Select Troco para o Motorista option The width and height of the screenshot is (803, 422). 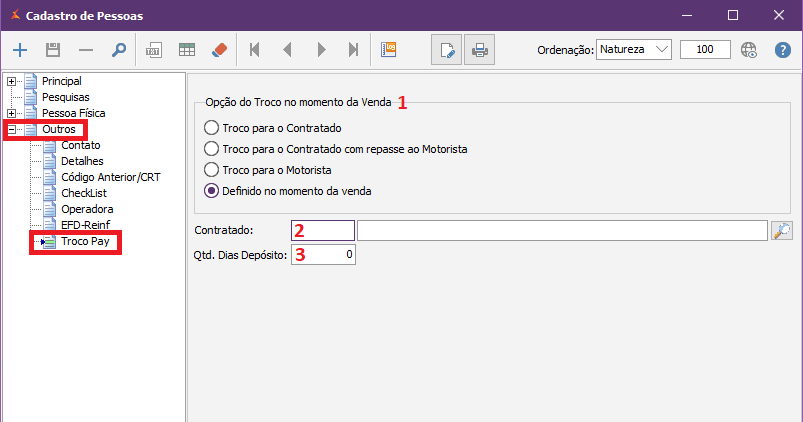pyautogui.click(x=210, y=170)
